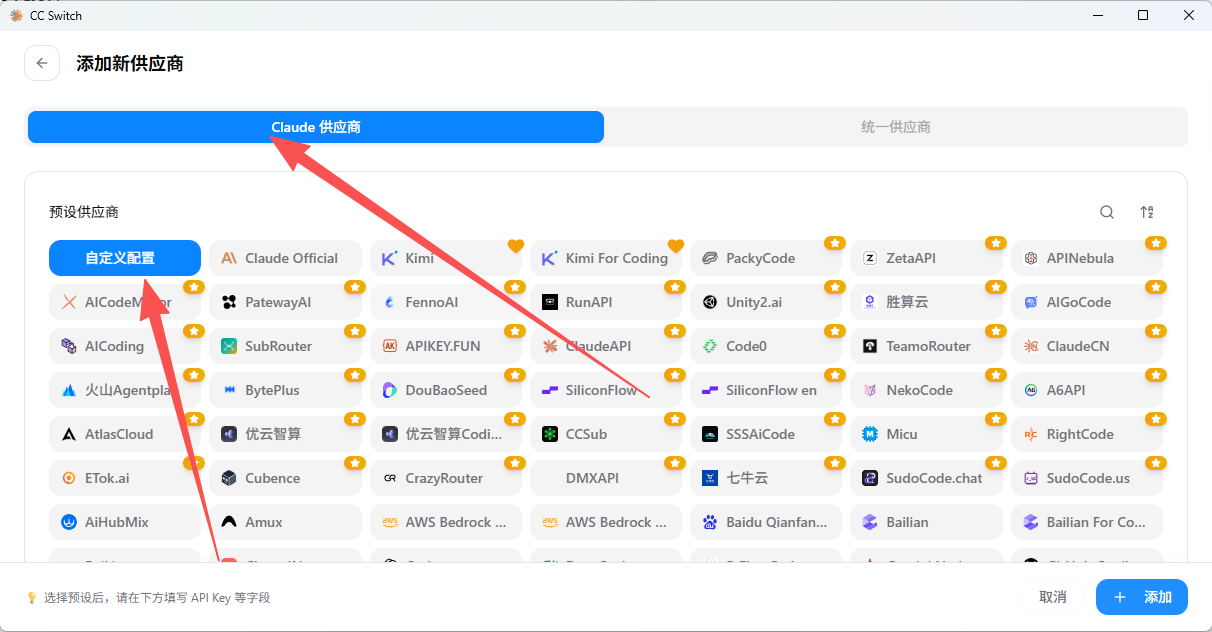The height and width of the screenshot is (632, 1212).
Task: Select the ClaudeCN provider
Action: click(x=1087, y=346)
